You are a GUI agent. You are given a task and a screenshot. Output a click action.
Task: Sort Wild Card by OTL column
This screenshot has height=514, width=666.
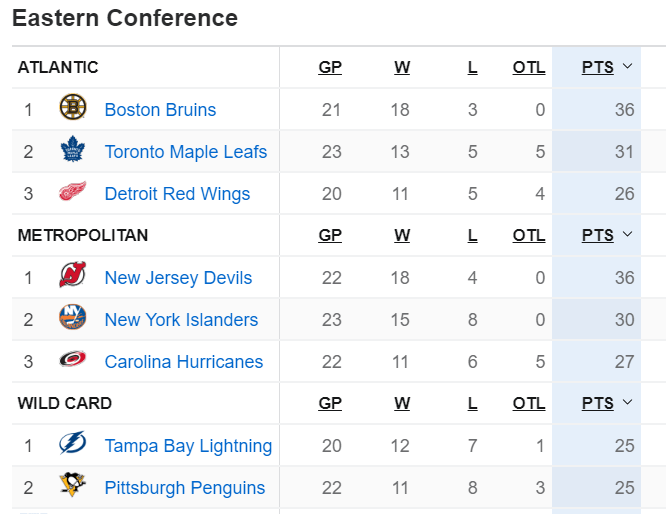point(529,404)
